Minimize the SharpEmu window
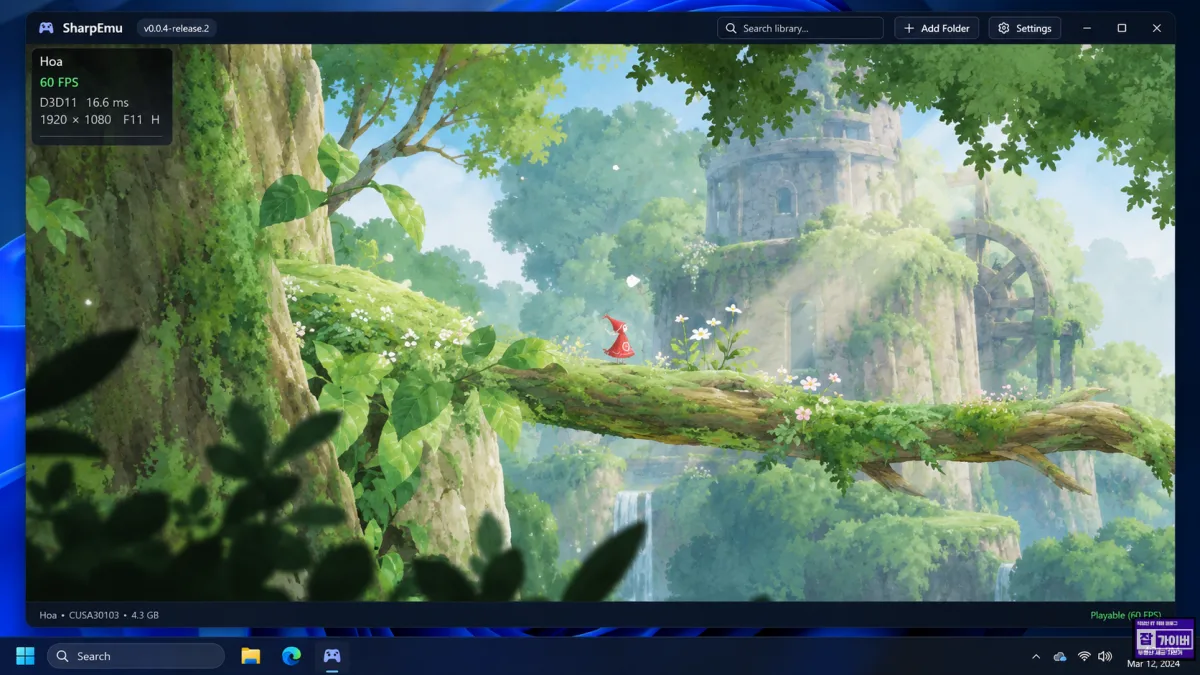Screen dimensions: 1200x675 pos(1087,28)
